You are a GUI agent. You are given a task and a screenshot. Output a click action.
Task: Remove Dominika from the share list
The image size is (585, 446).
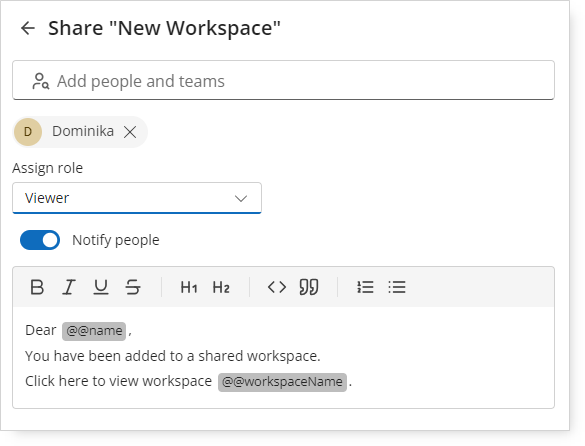coord(130,132)
